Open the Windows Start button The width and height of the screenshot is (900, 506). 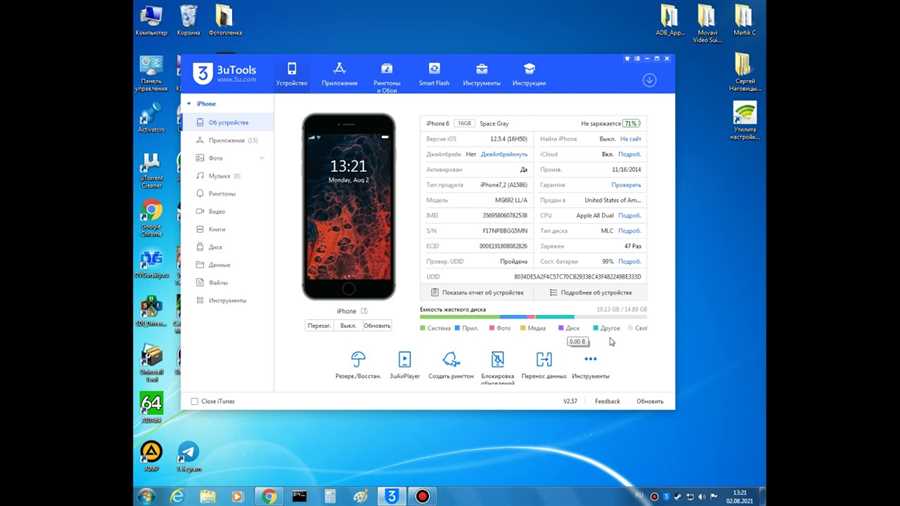coord(146,496)
